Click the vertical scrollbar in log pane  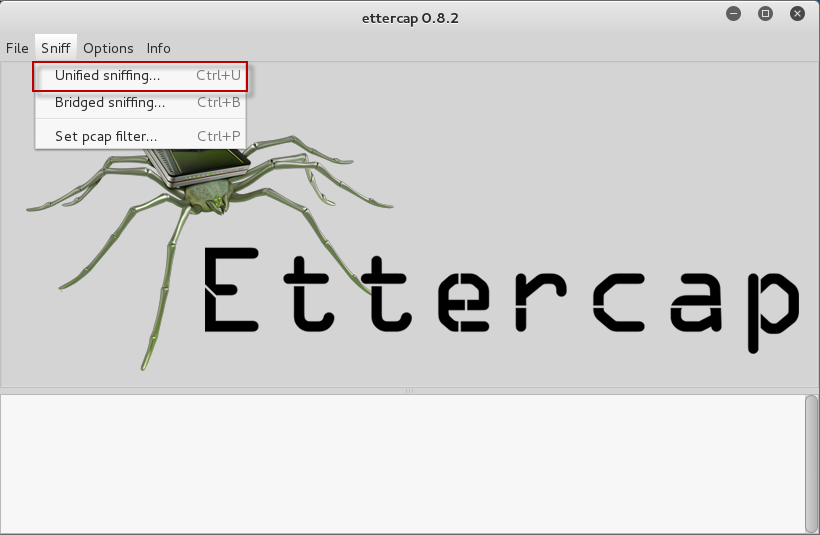(x=811, y=464)
